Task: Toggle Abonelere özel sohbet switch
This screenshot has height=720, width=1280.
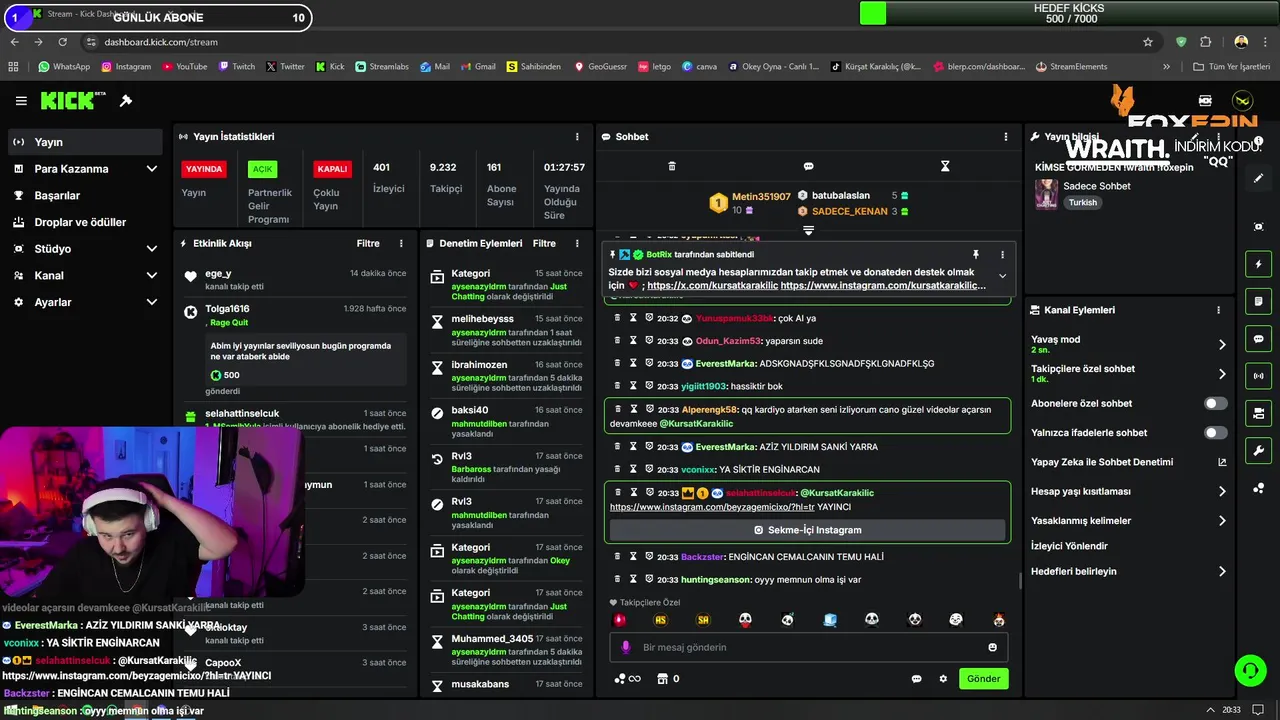Action: 1215,404
